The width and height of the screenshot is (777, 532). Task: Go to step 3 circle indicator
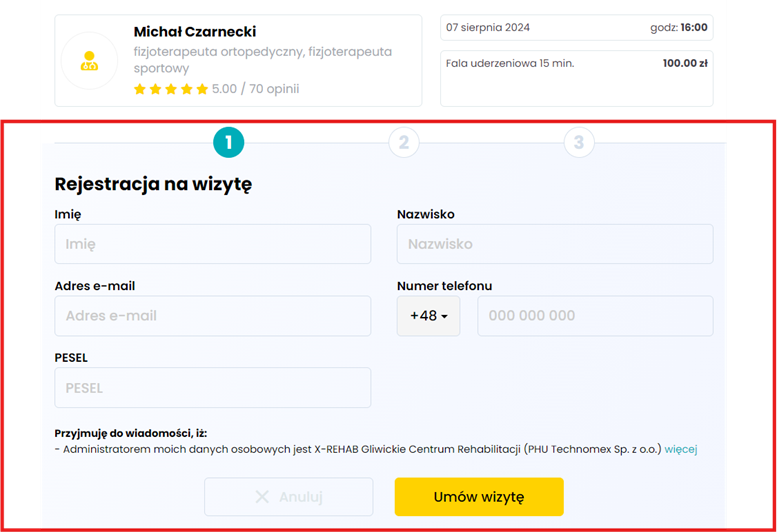(579, 143)
